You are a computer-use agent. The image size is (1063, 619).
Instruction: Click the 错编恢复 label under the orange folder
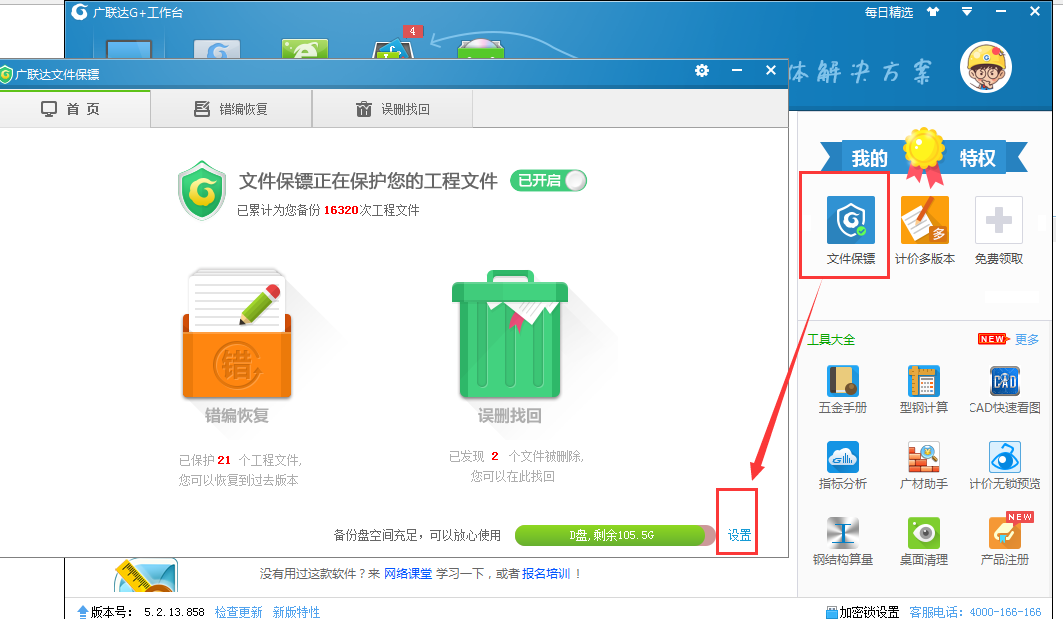click(x=237, y=416)
